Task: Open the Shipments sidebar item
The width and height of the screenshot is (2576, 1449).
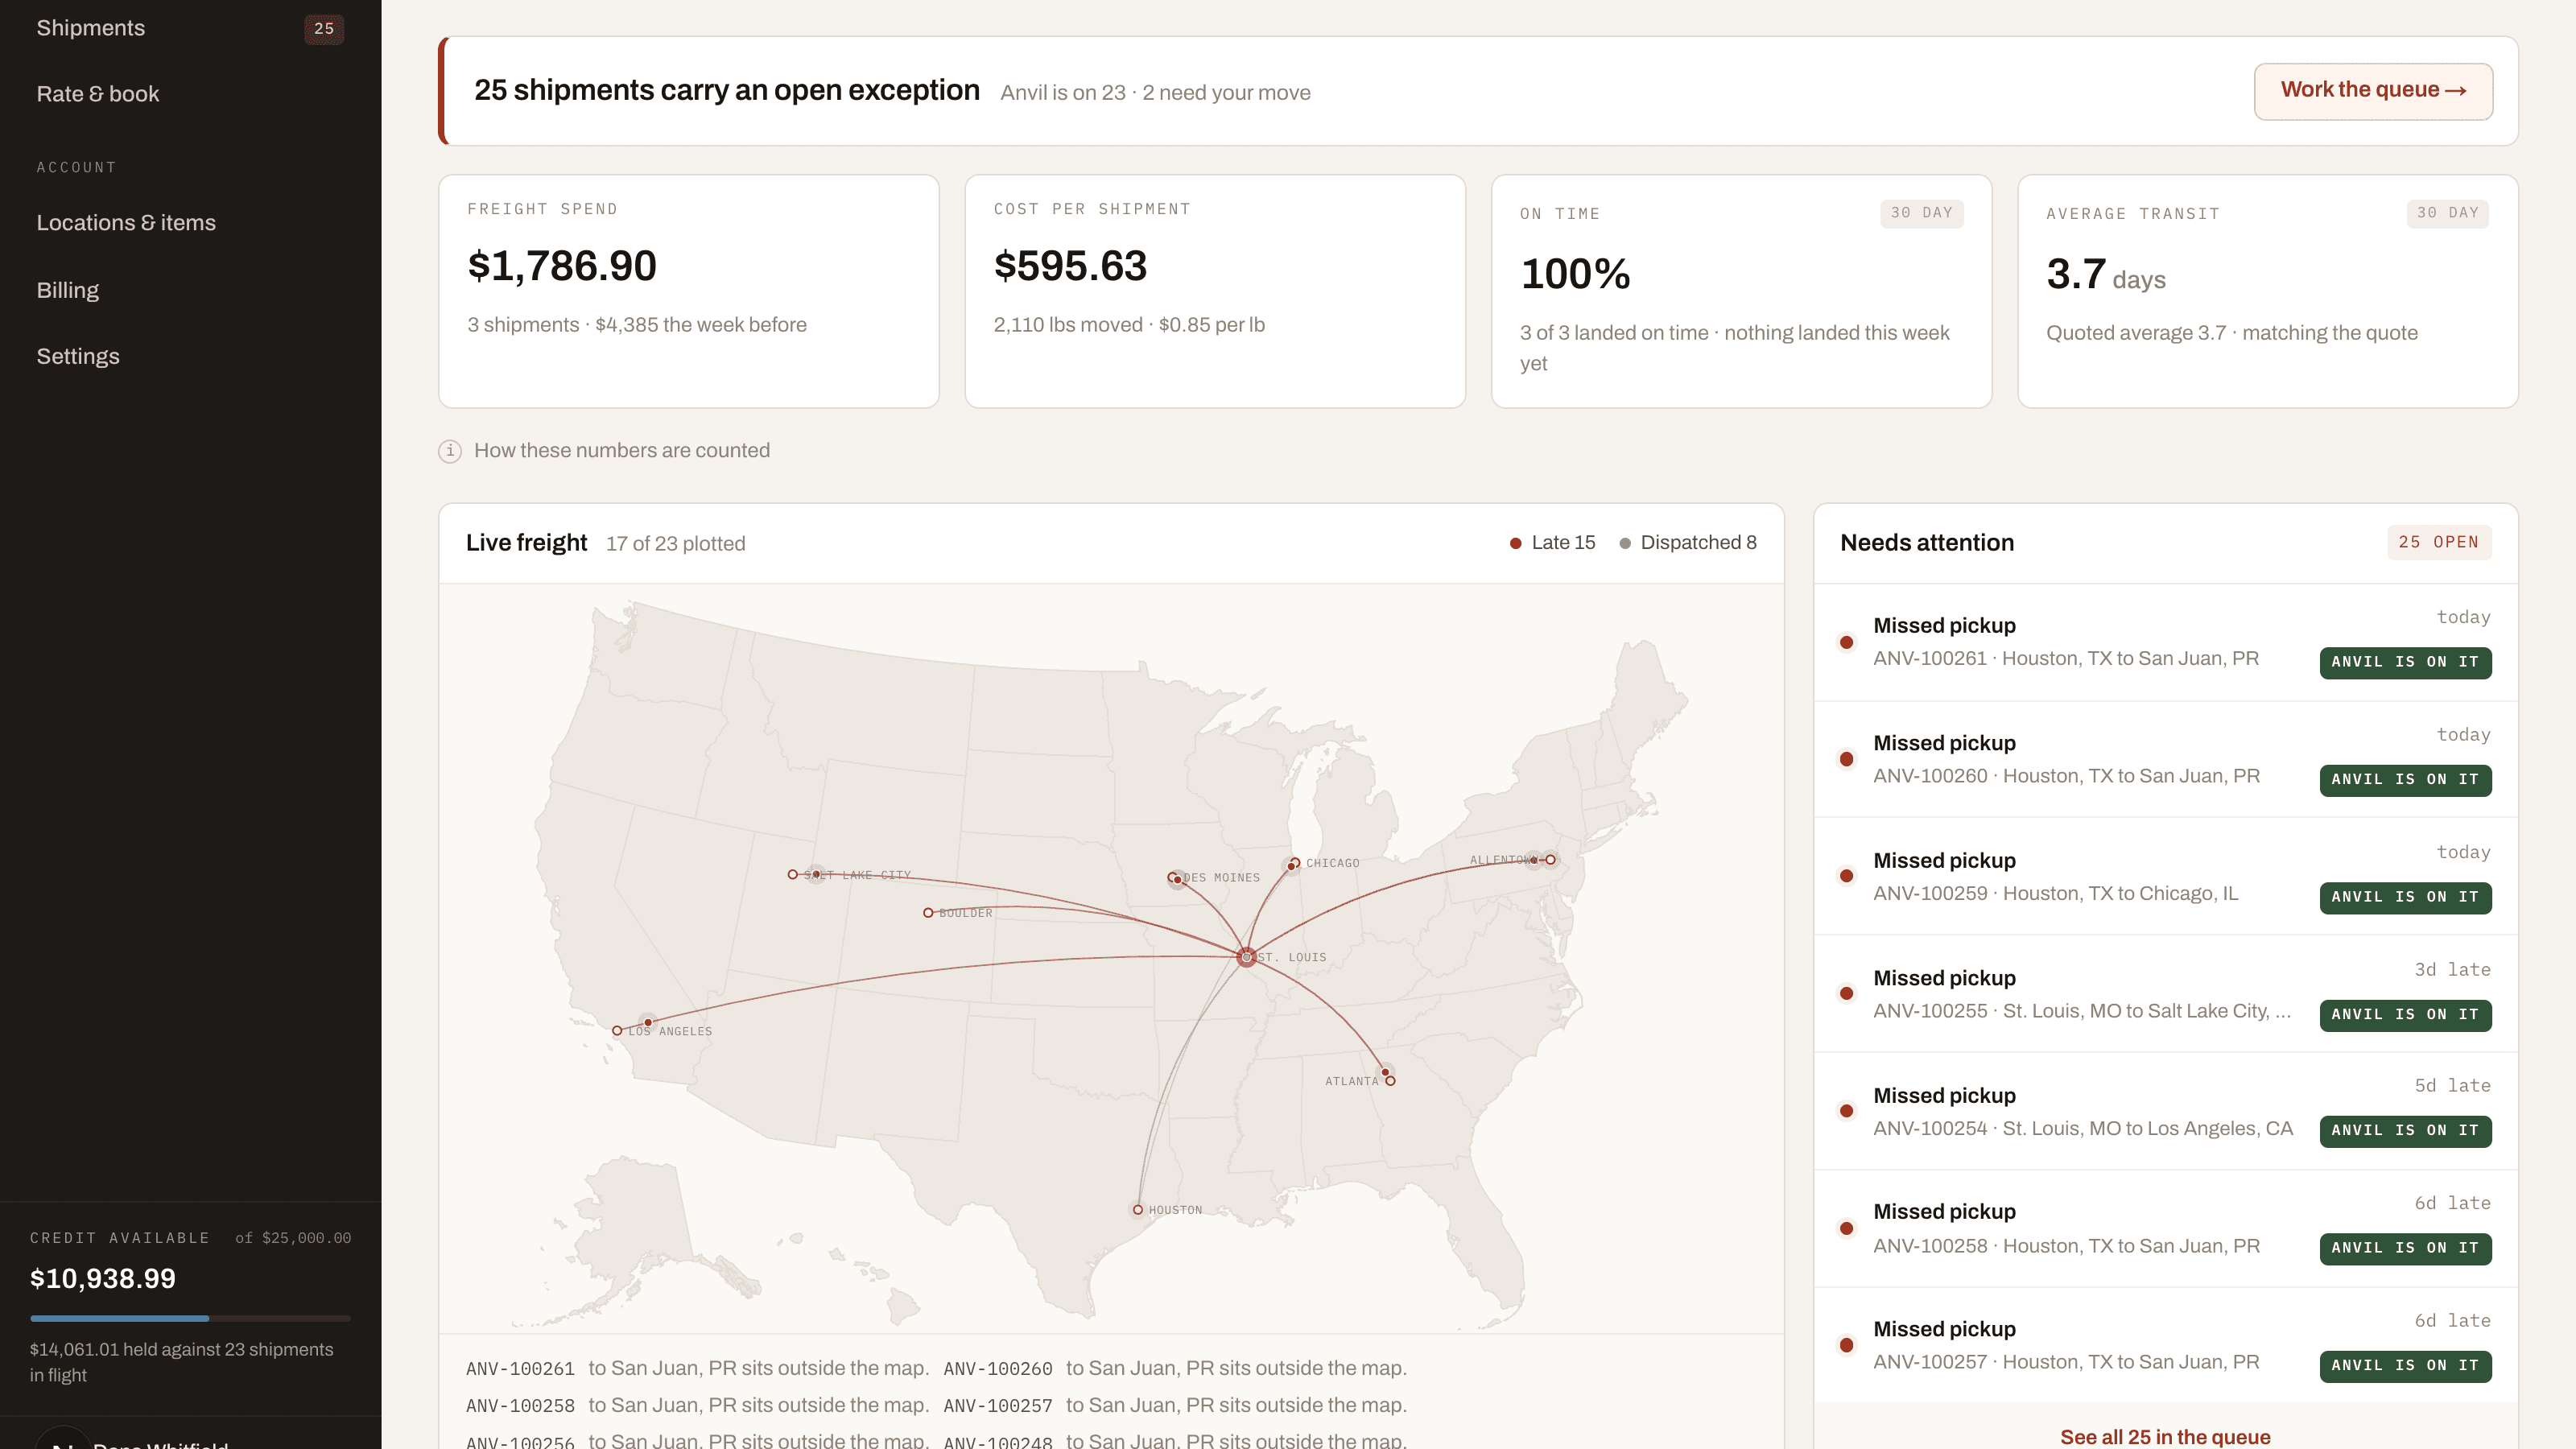Action: click(190, 28)
